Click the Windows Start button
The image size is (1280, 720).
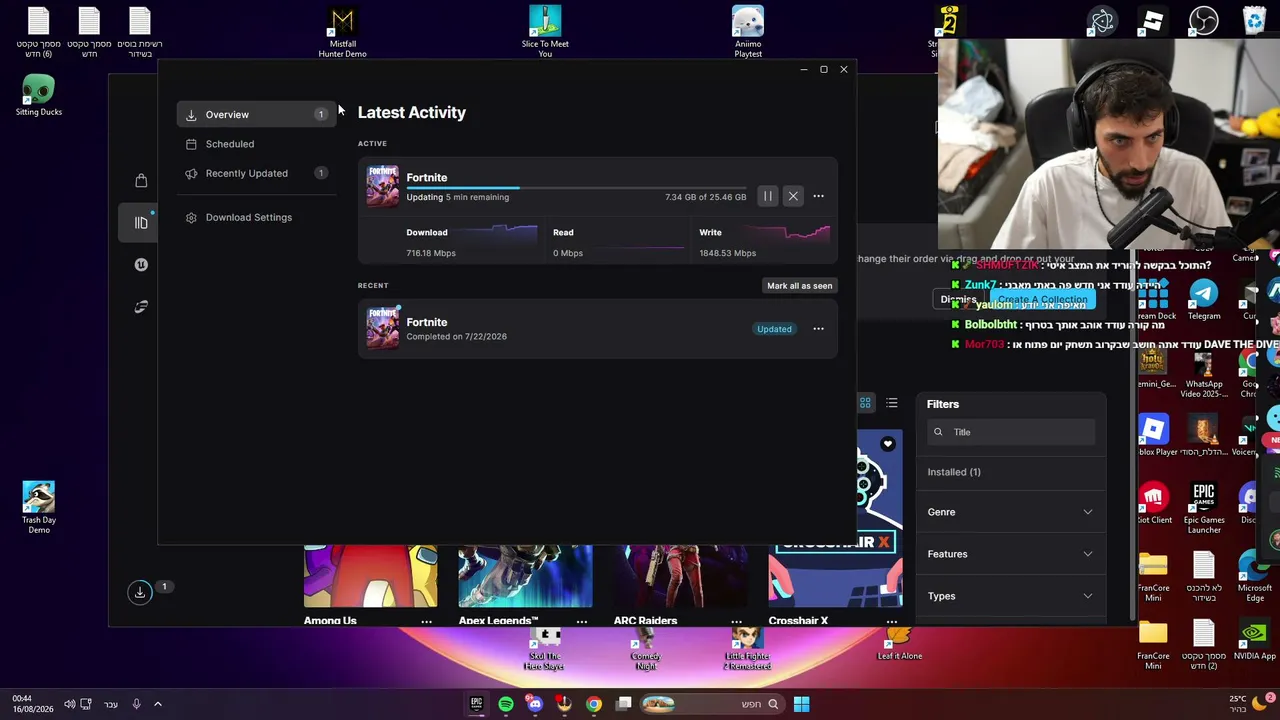(801, 704)
